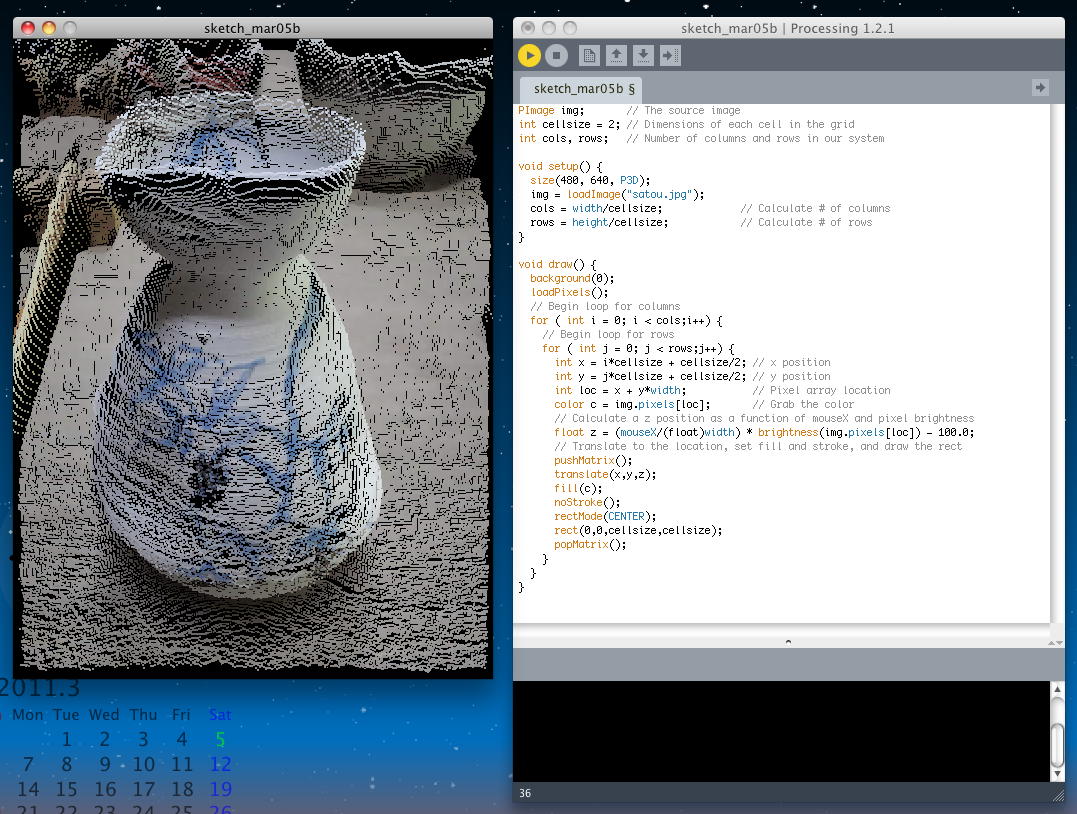
Task: Click calendar date 12 on desktop
Action: click(x=220, y=764)
